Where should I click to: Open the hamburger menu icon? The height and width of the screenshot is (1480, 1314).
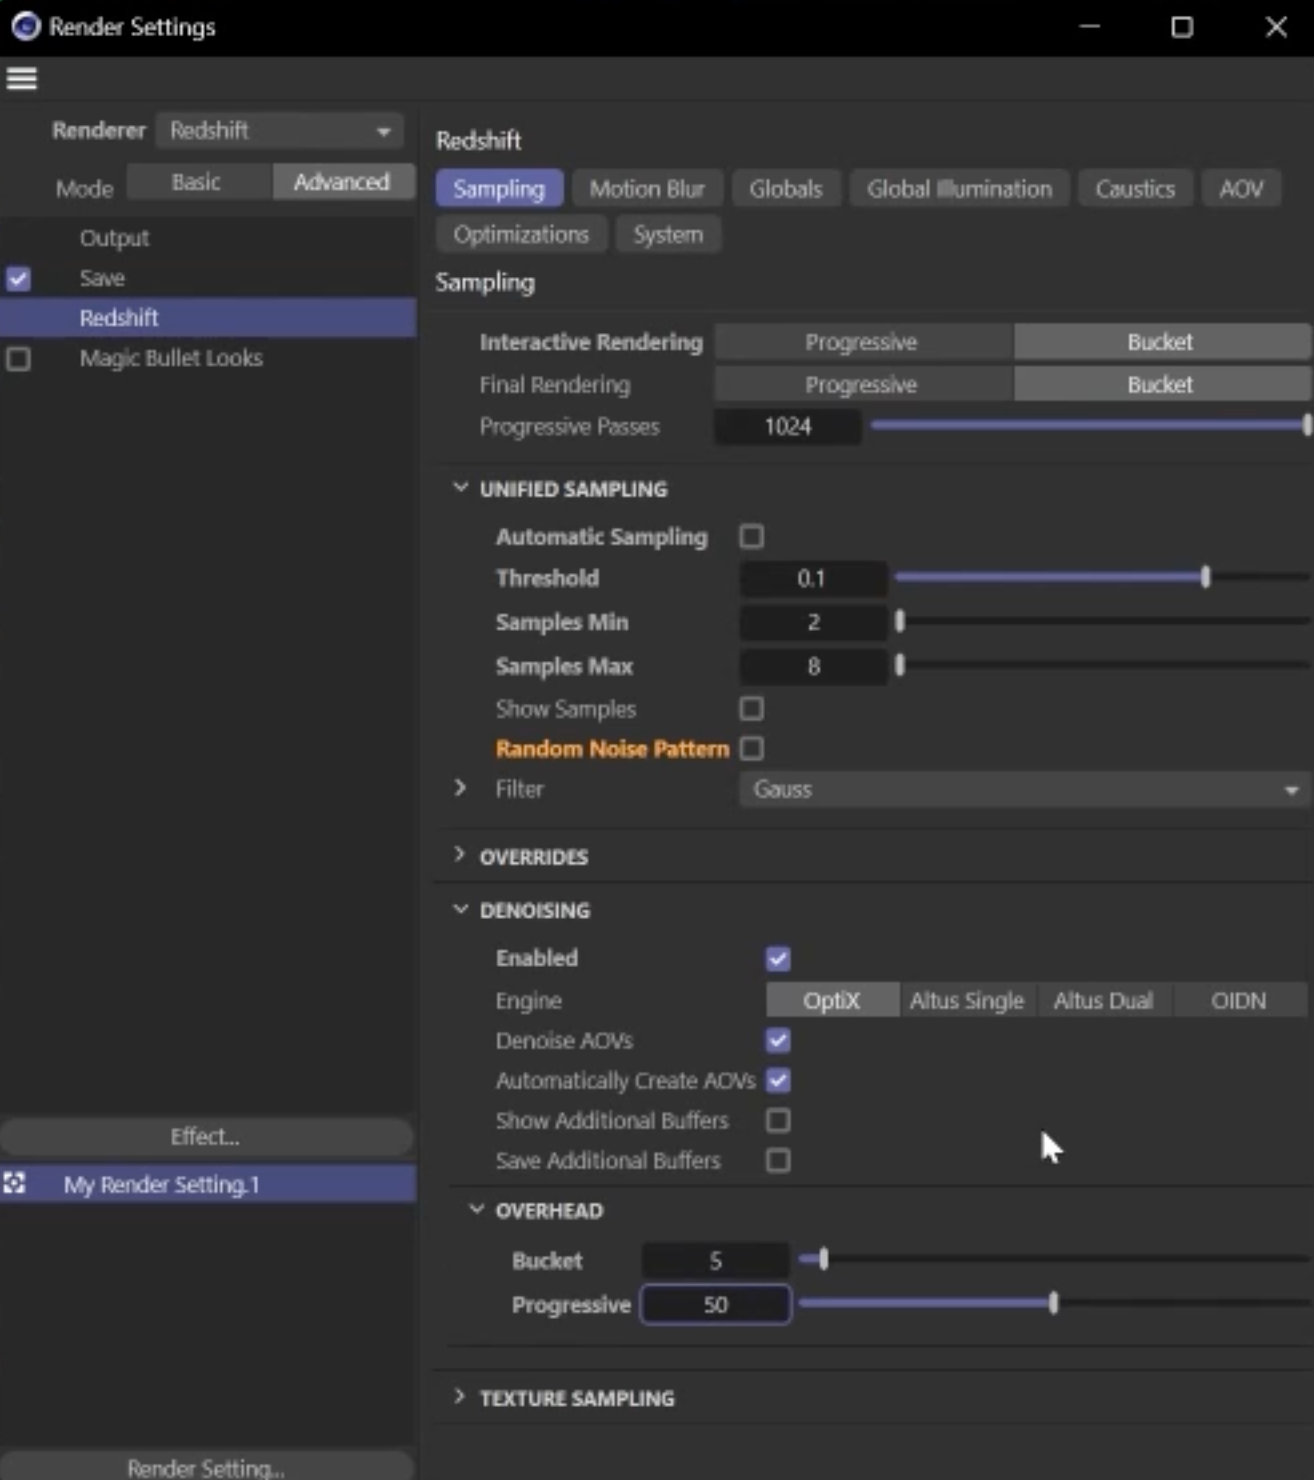pyautogui.click(x=22, y=78)
